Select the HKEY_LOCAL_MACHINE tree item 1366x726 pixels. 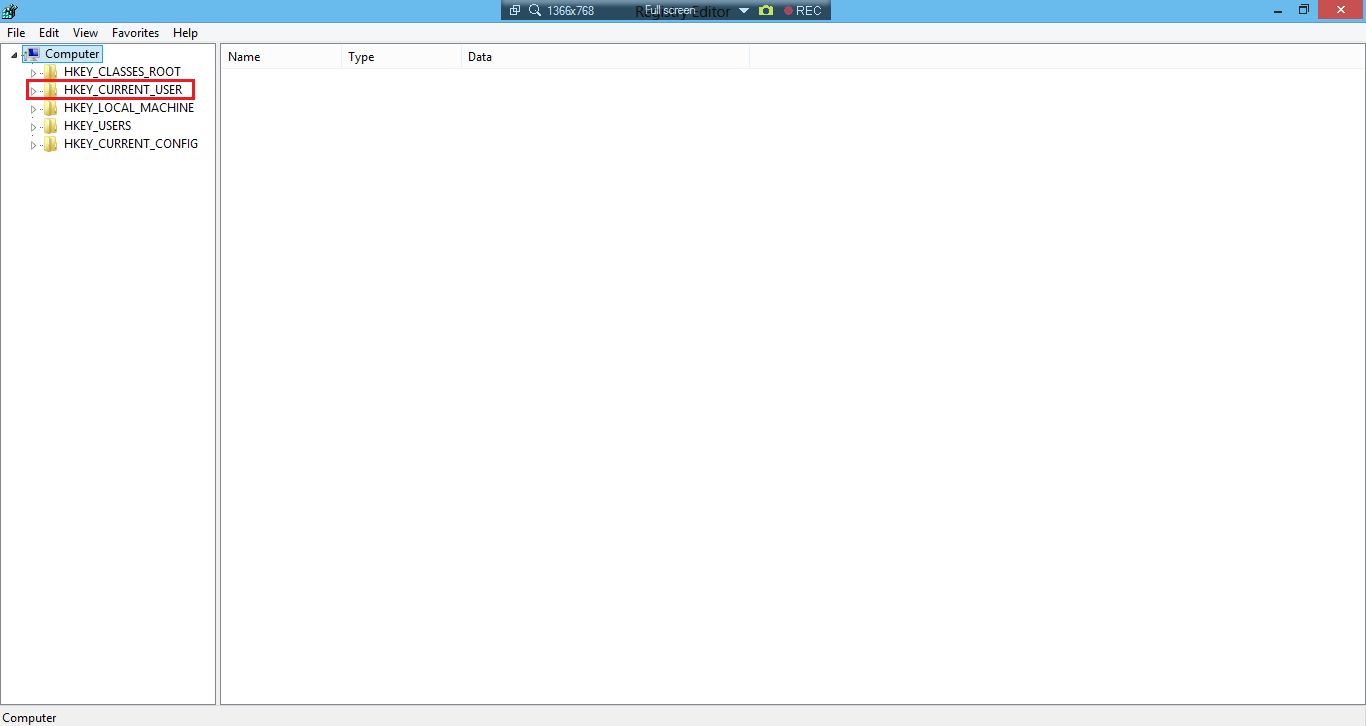[129, 108]
